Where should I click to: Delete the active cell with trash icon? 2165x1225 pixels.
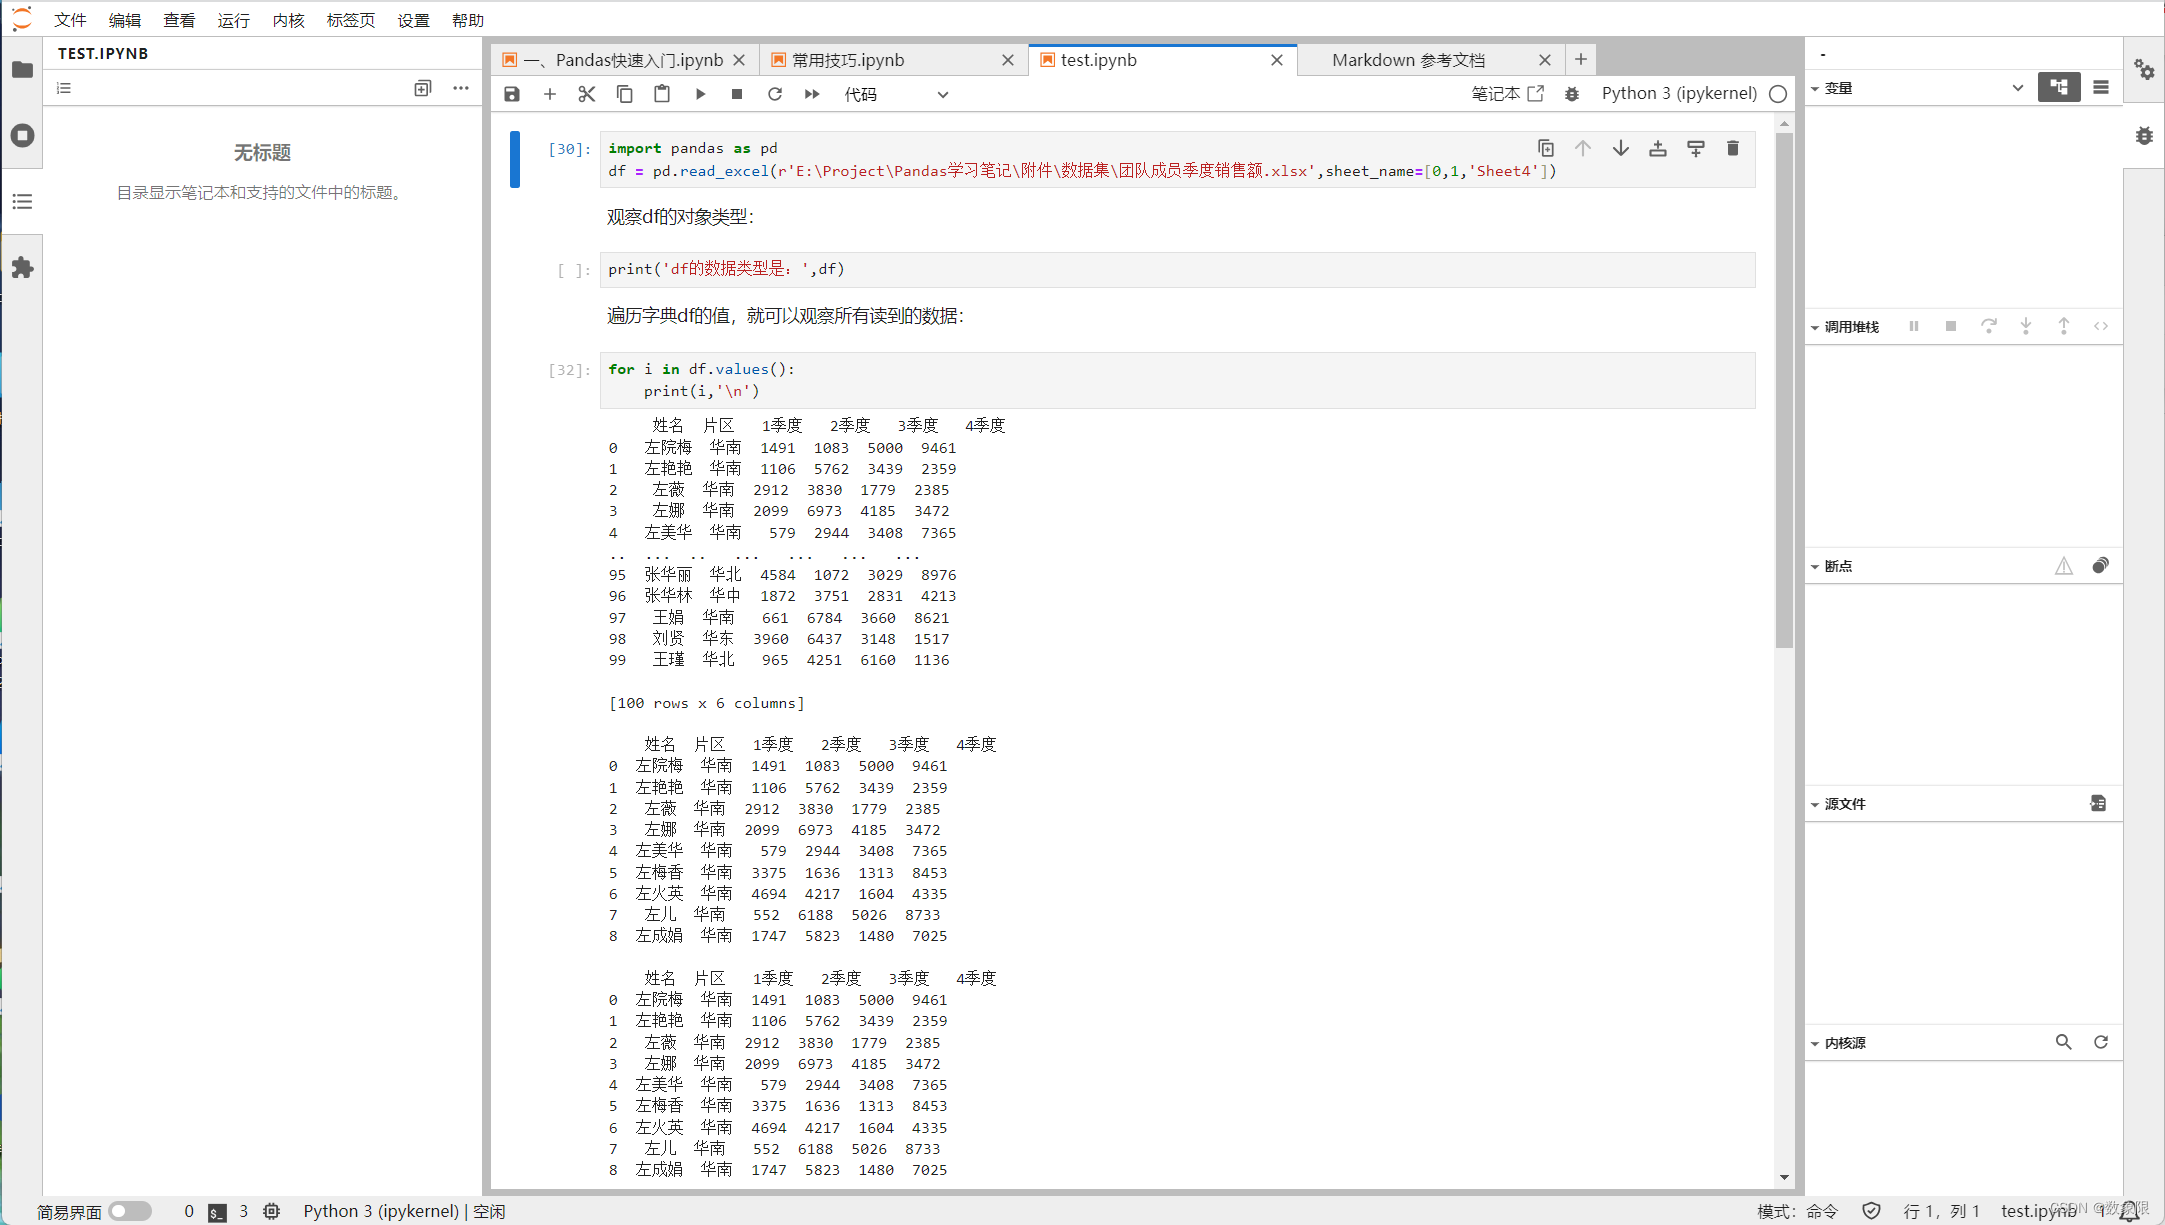click(x=1733, y=149)
